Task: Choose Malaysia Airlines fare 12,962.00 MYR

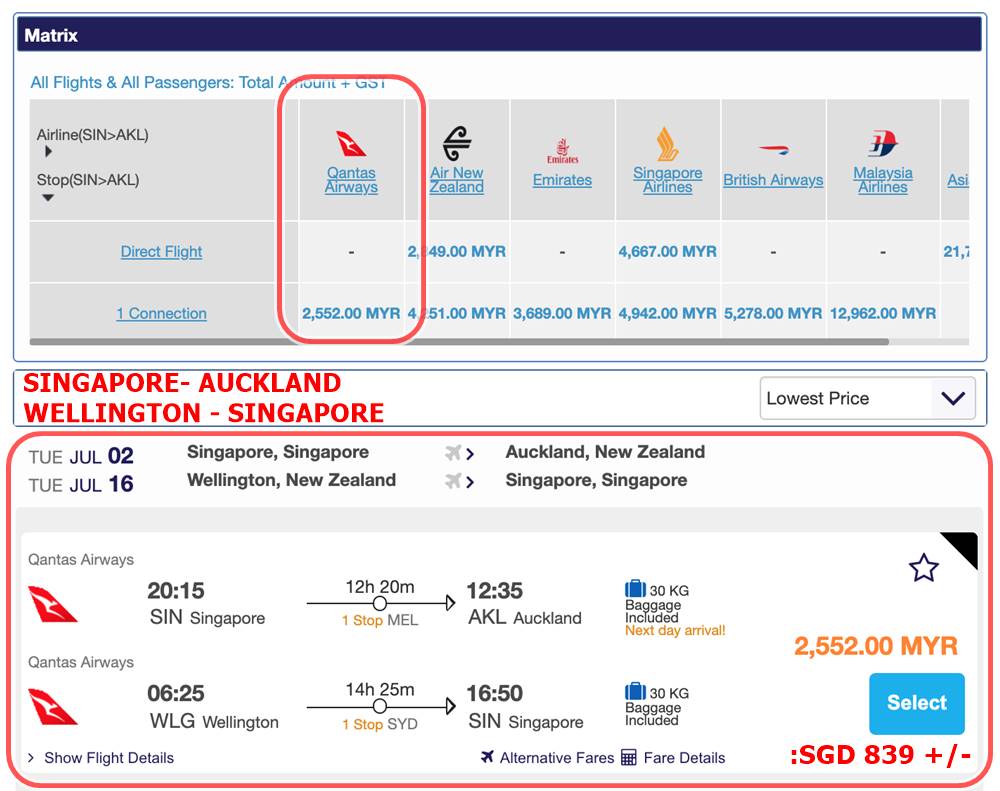Action: point(883,314)
